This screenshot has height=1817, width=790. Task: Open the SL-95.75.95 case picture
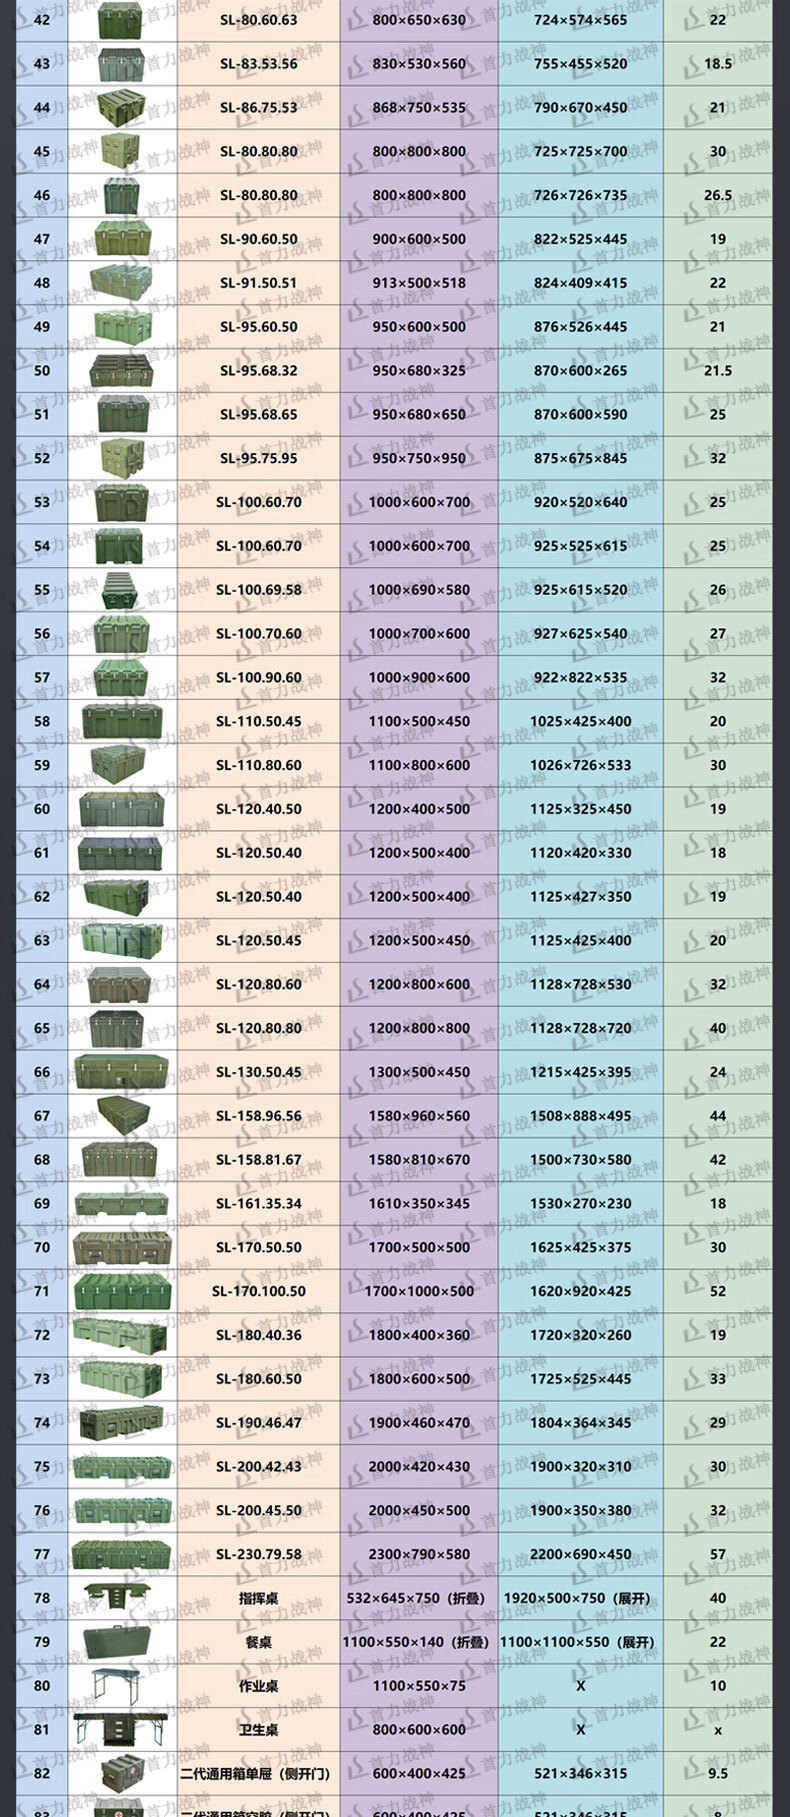[122, 458]
